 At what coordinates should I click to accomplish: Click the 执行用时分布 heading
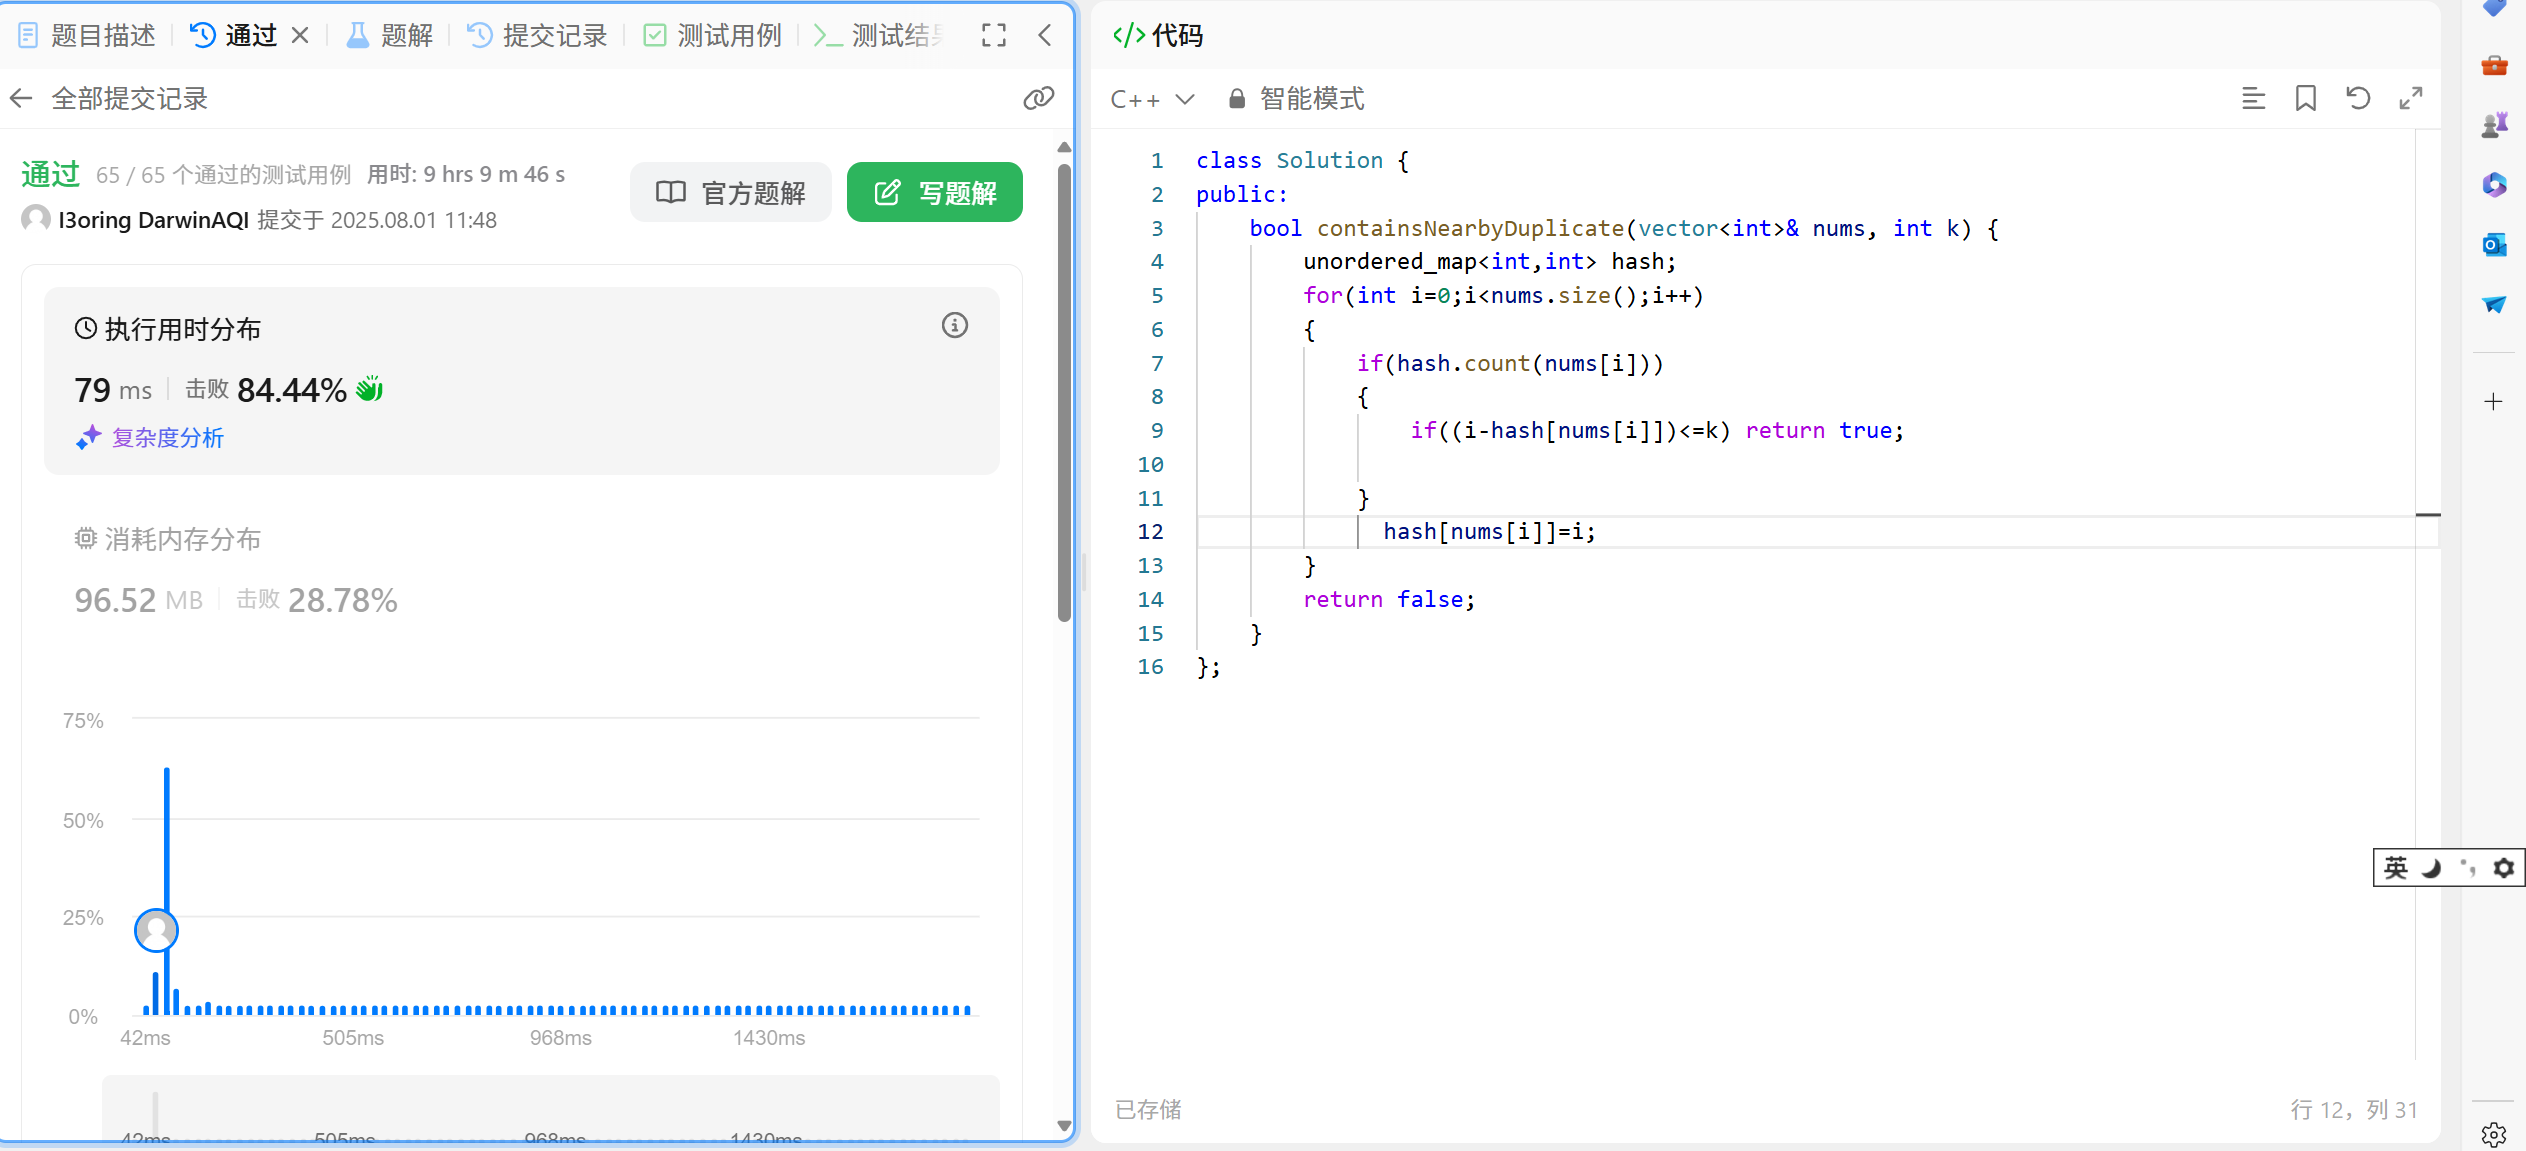168,329
